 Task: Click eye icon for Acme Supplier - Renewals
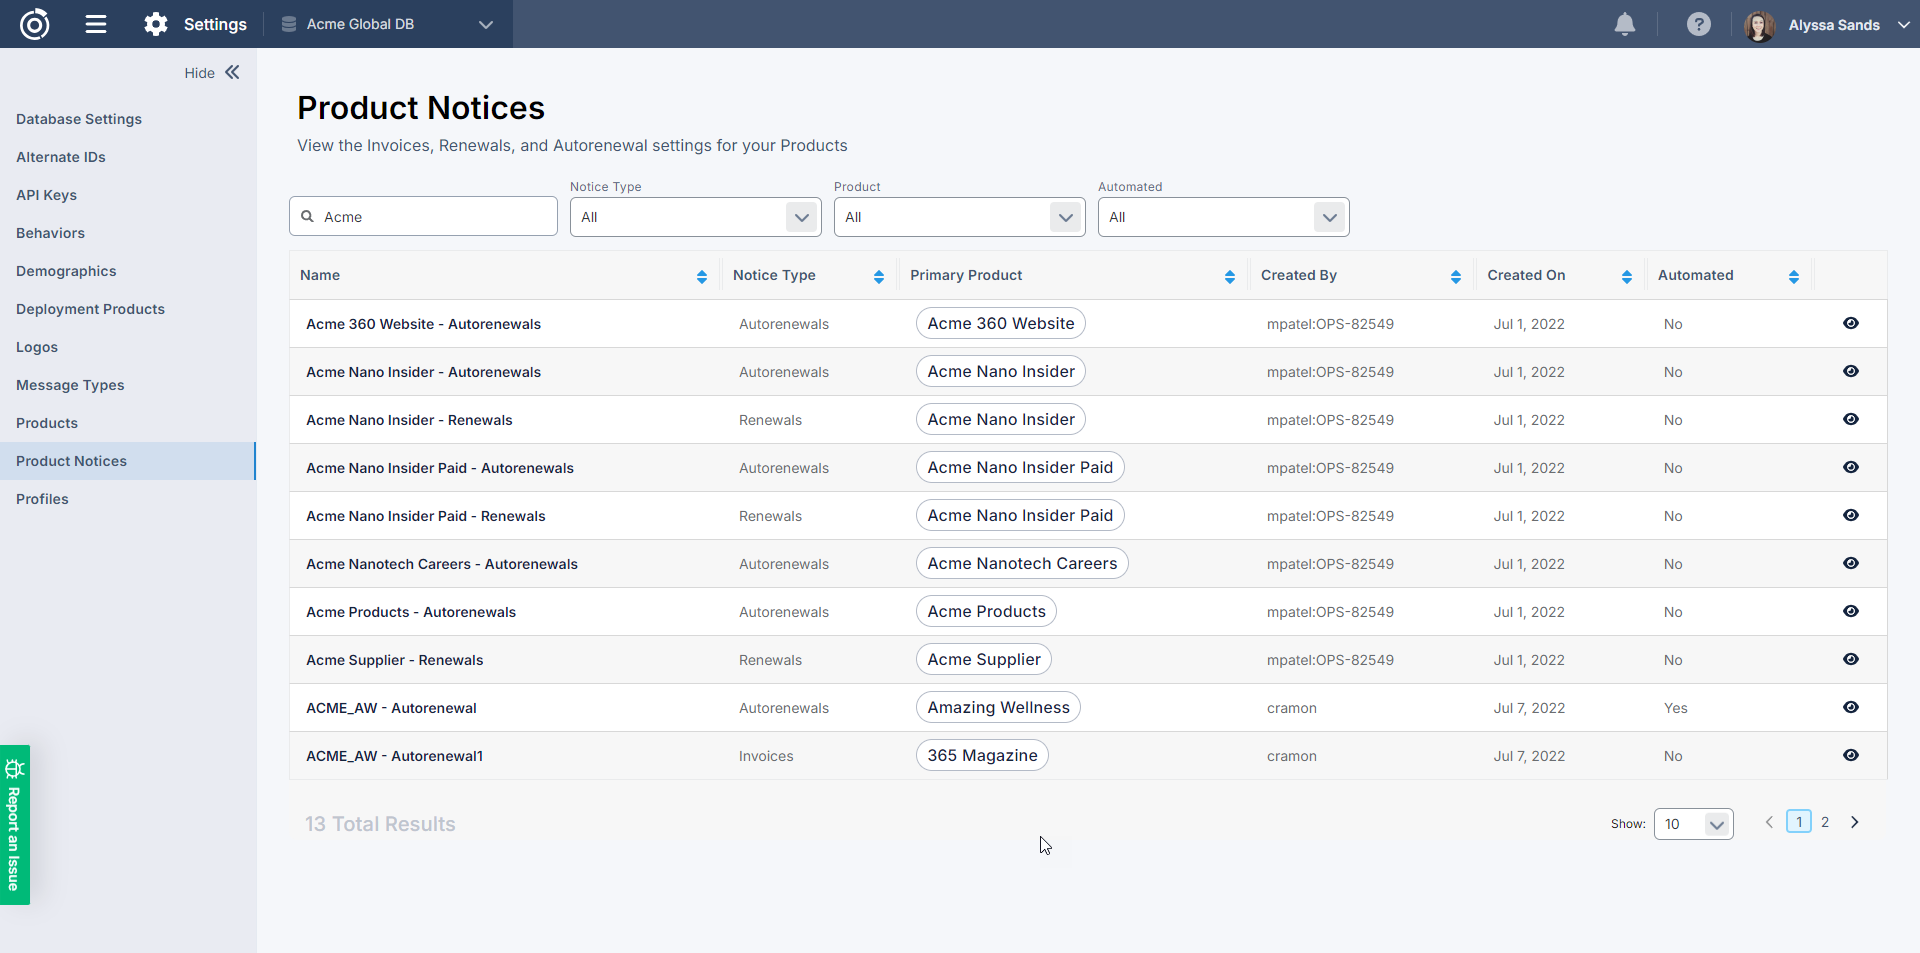coord(1850,659)
